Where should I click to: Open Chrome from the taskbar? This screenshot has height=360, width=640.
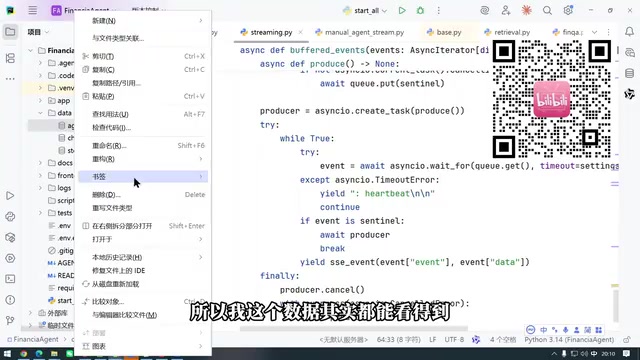24,354
